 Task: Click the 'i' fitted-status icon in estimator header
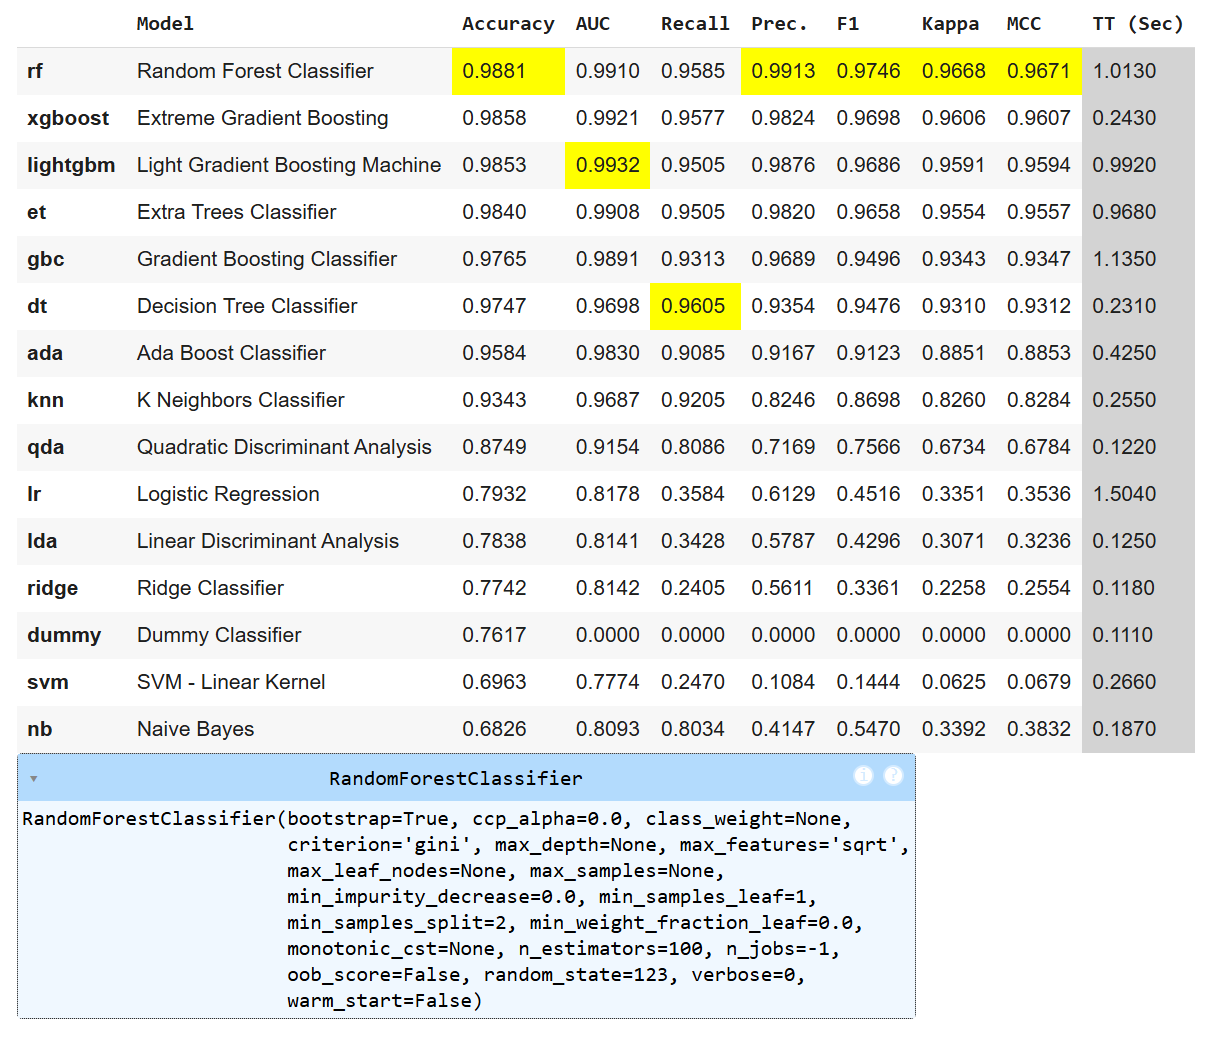[863, 776]
